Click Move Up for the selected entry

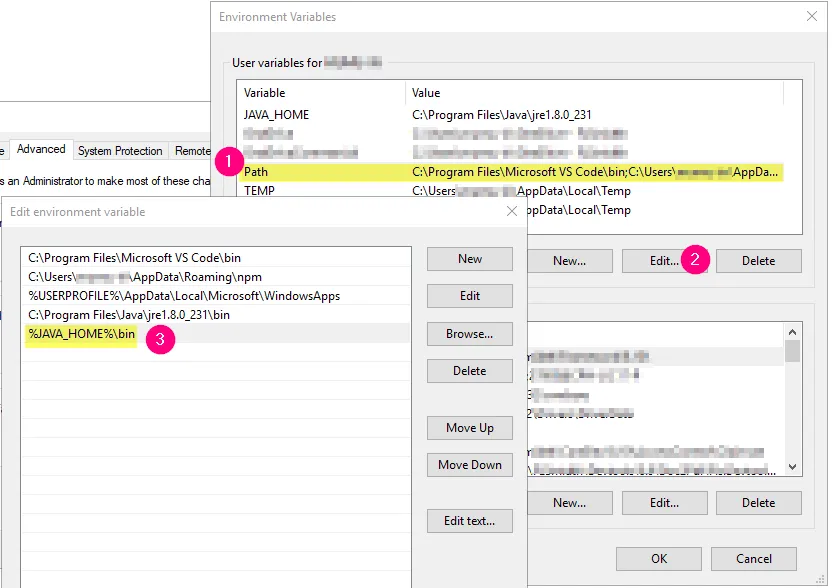point(470,428)
